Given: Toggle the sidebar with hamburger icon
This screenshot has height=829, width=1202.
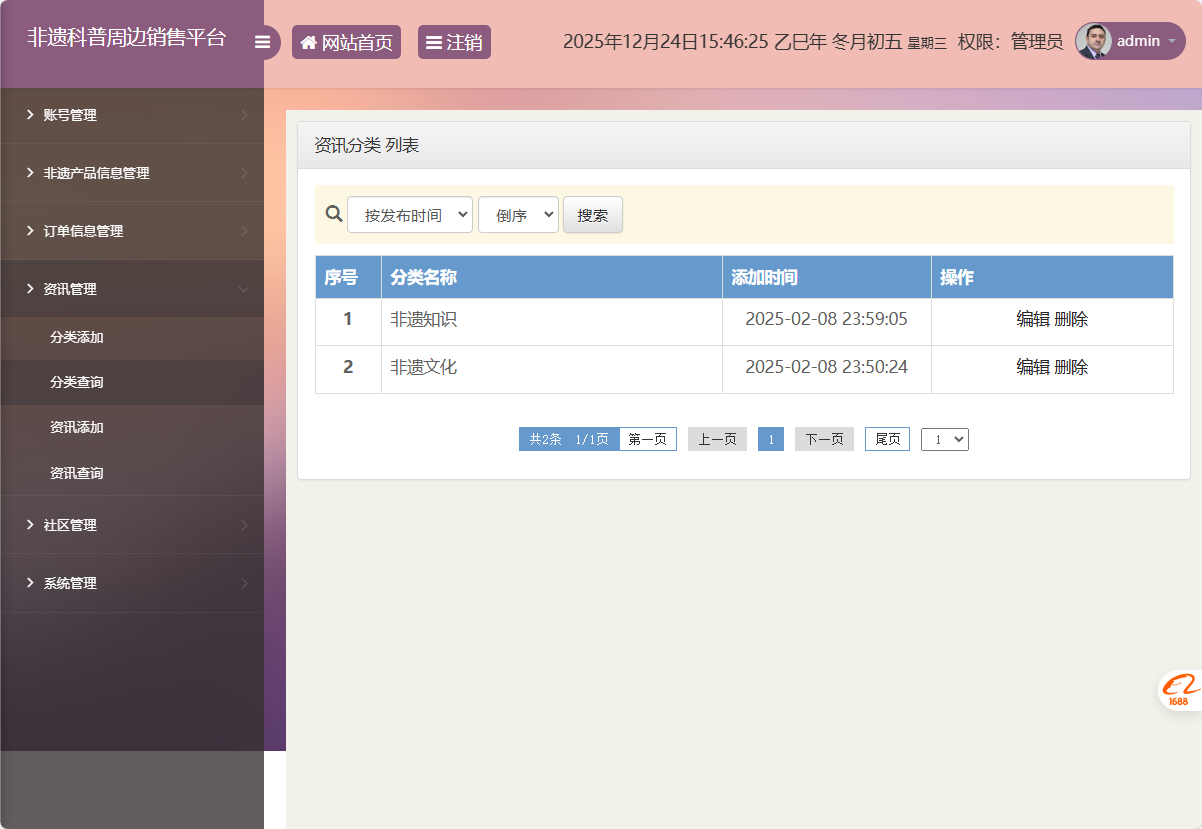Looking at the screenshot, I should pyautogui.click(x=263, y=42).
